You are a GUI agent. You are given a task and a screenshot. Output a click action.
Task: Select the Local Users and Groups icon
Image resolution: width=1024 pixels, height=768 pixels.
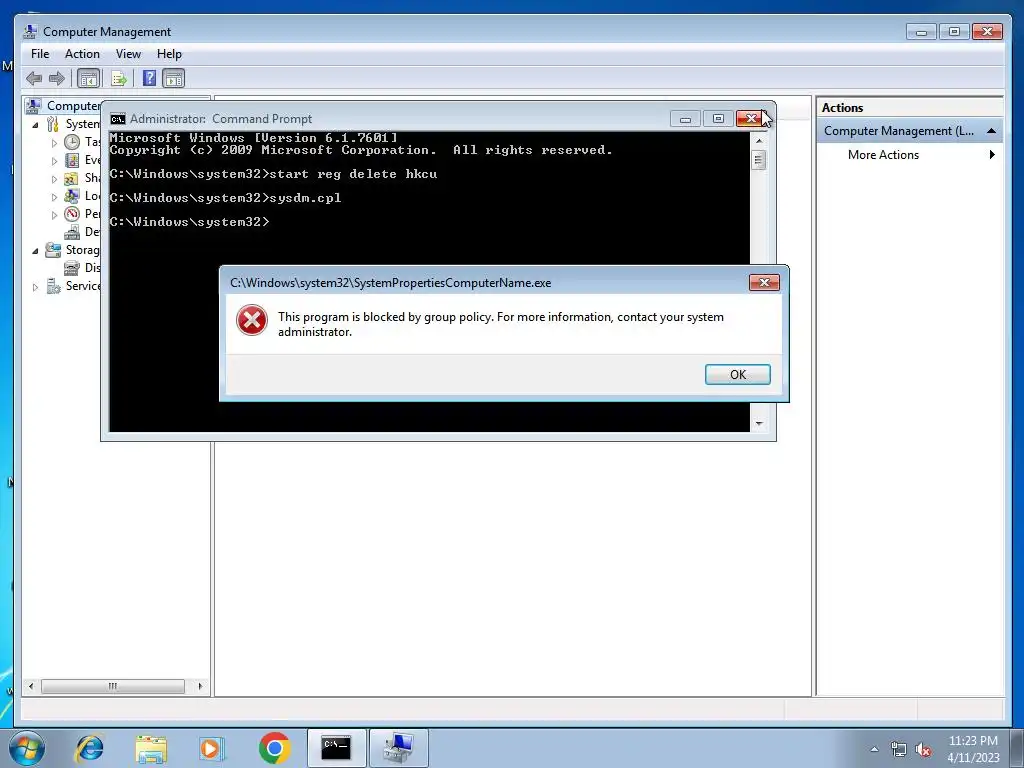72,196
